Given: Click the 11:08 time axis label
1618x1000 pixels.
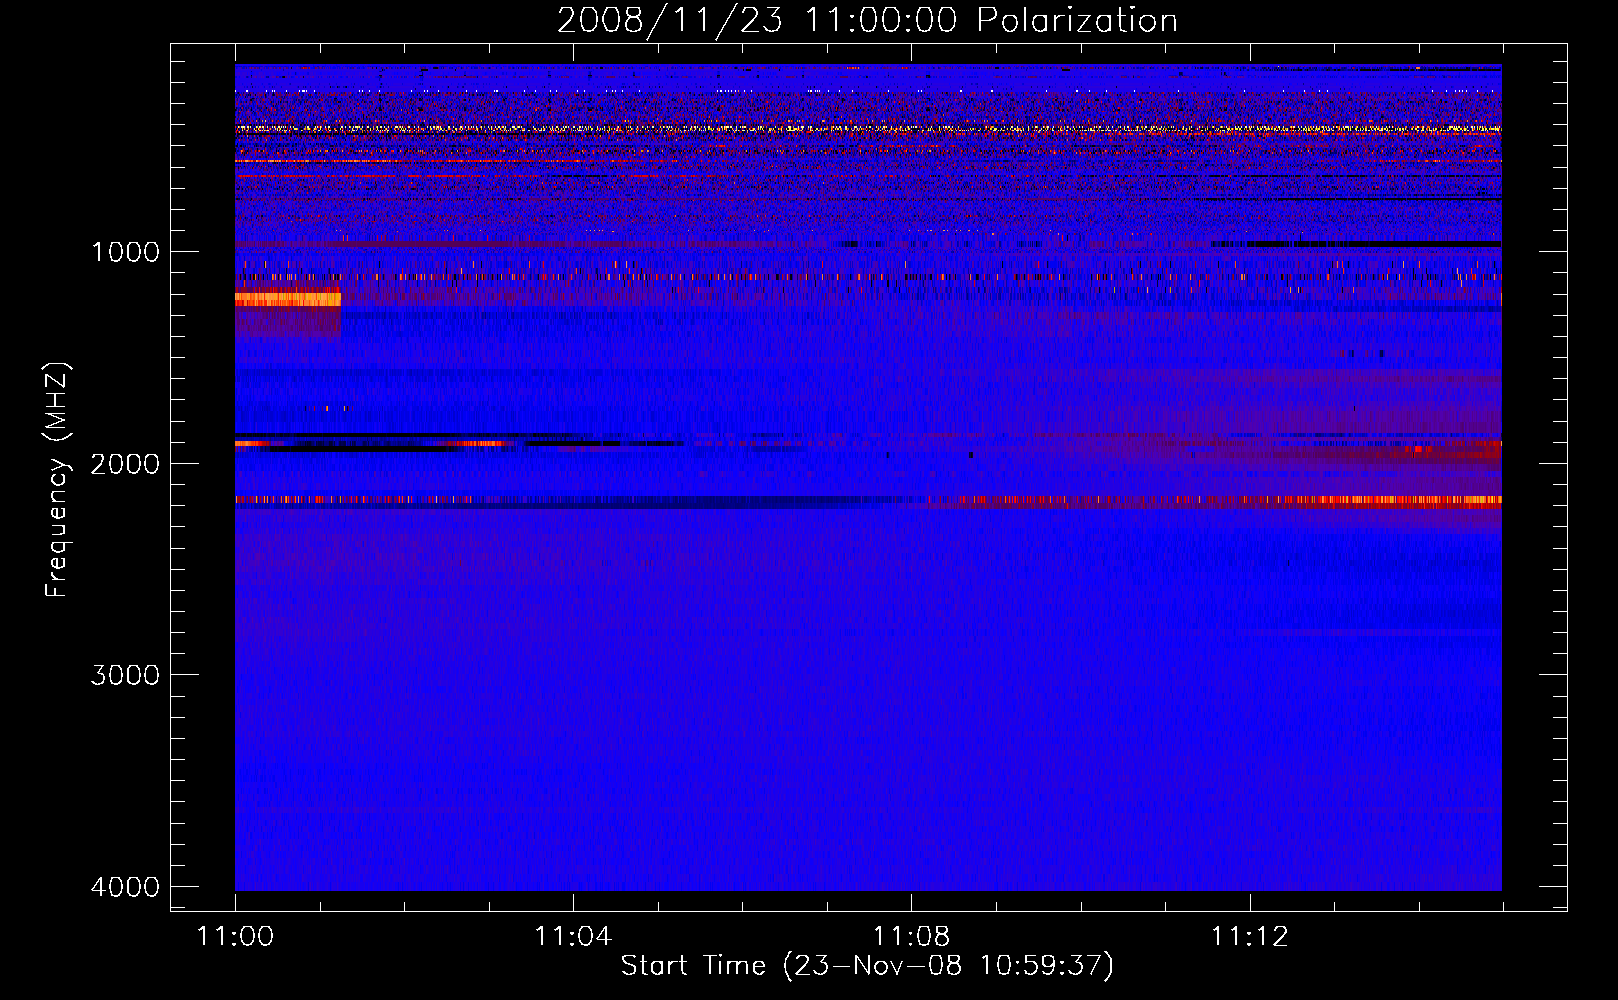Looking at the screenshot, I should (911, 937).
